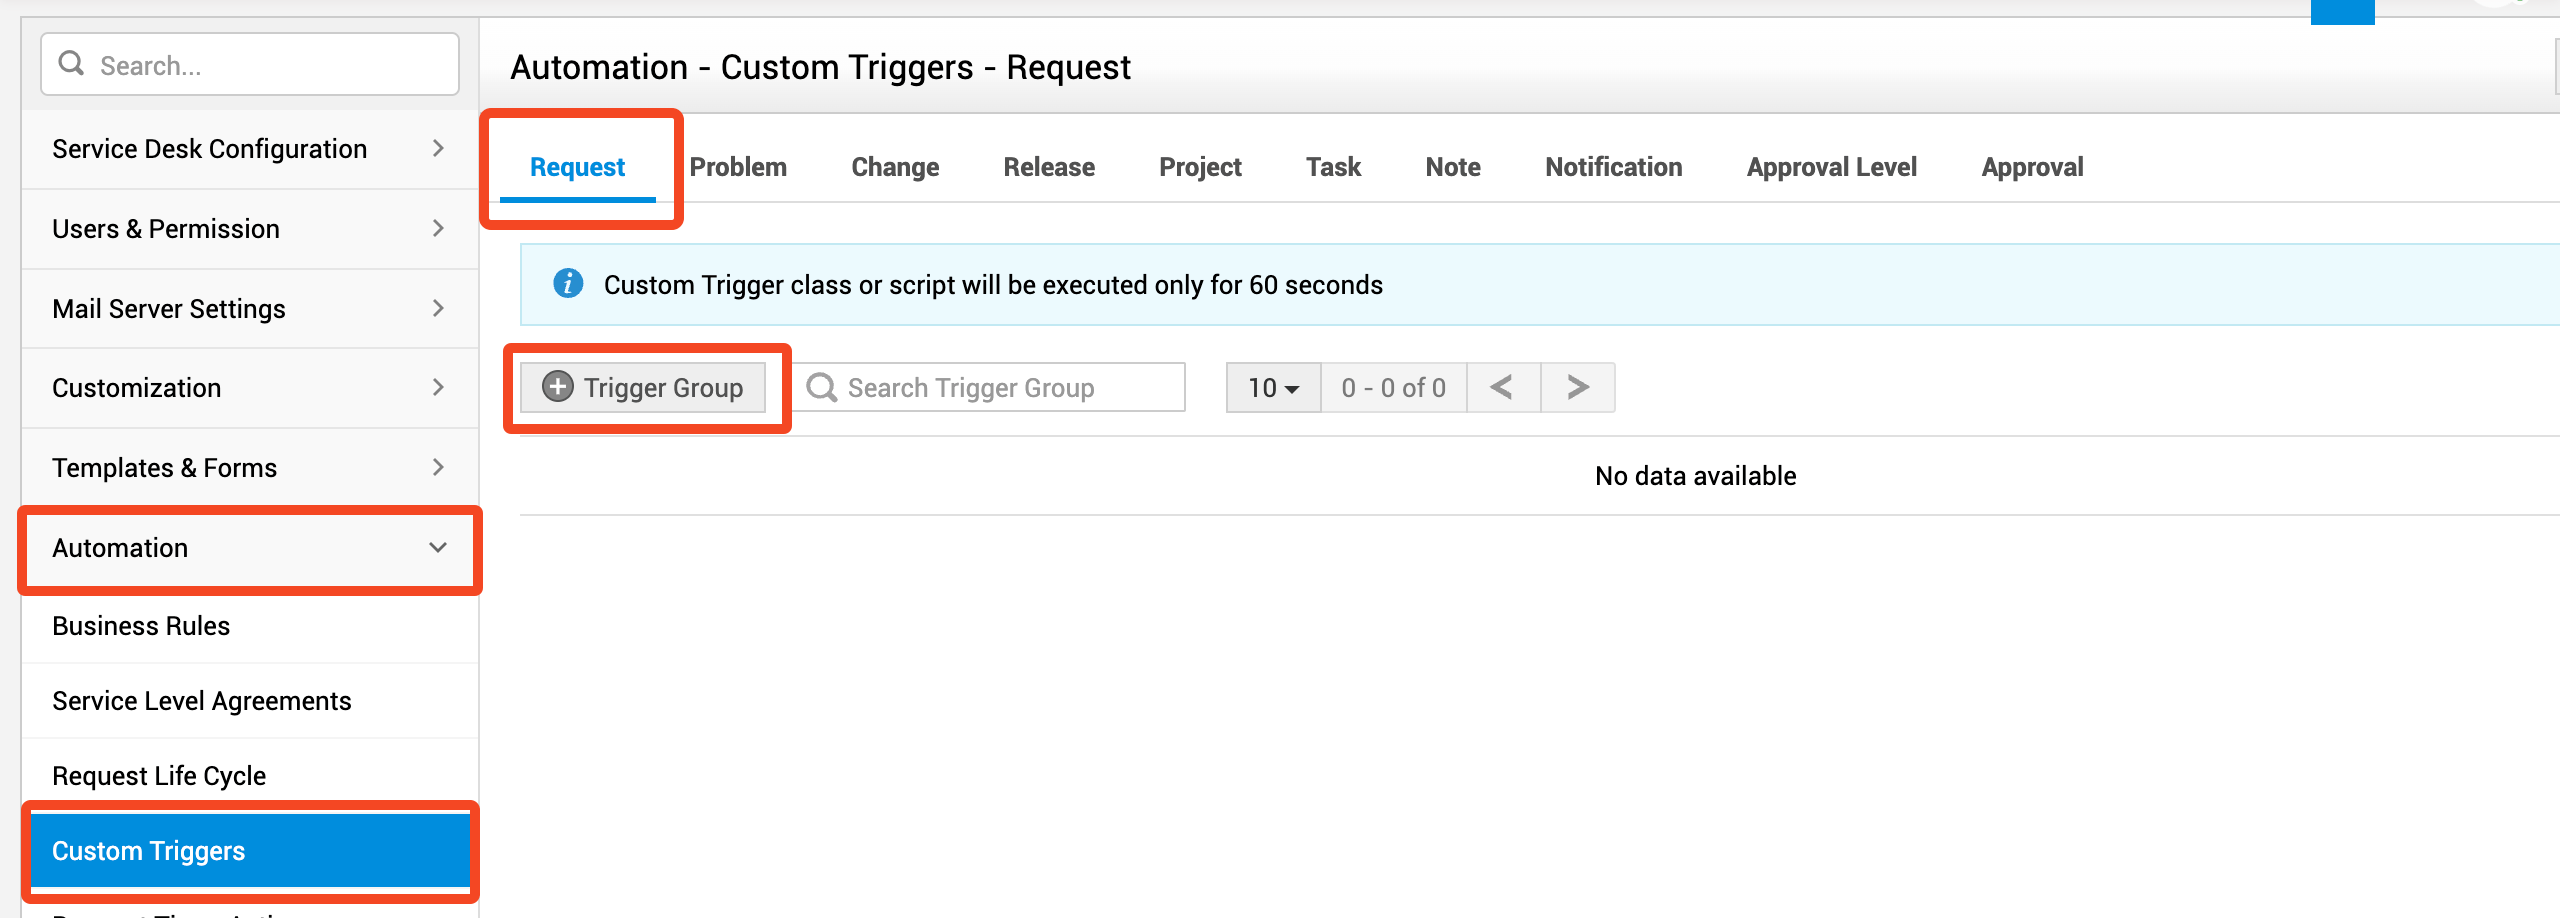Go to next page of trigger groups
This screenshot has width=2560, height=918.
point(1578,387)
